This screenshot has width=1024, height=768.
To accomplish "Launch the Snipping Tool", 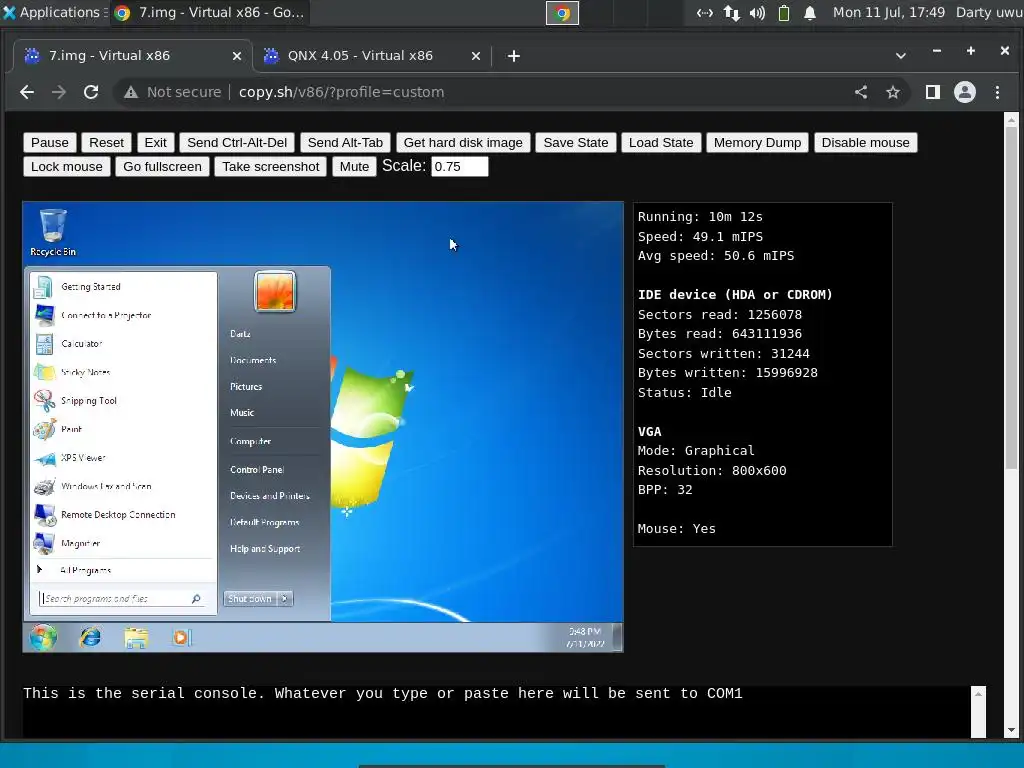I will click(x=123, y=401).
